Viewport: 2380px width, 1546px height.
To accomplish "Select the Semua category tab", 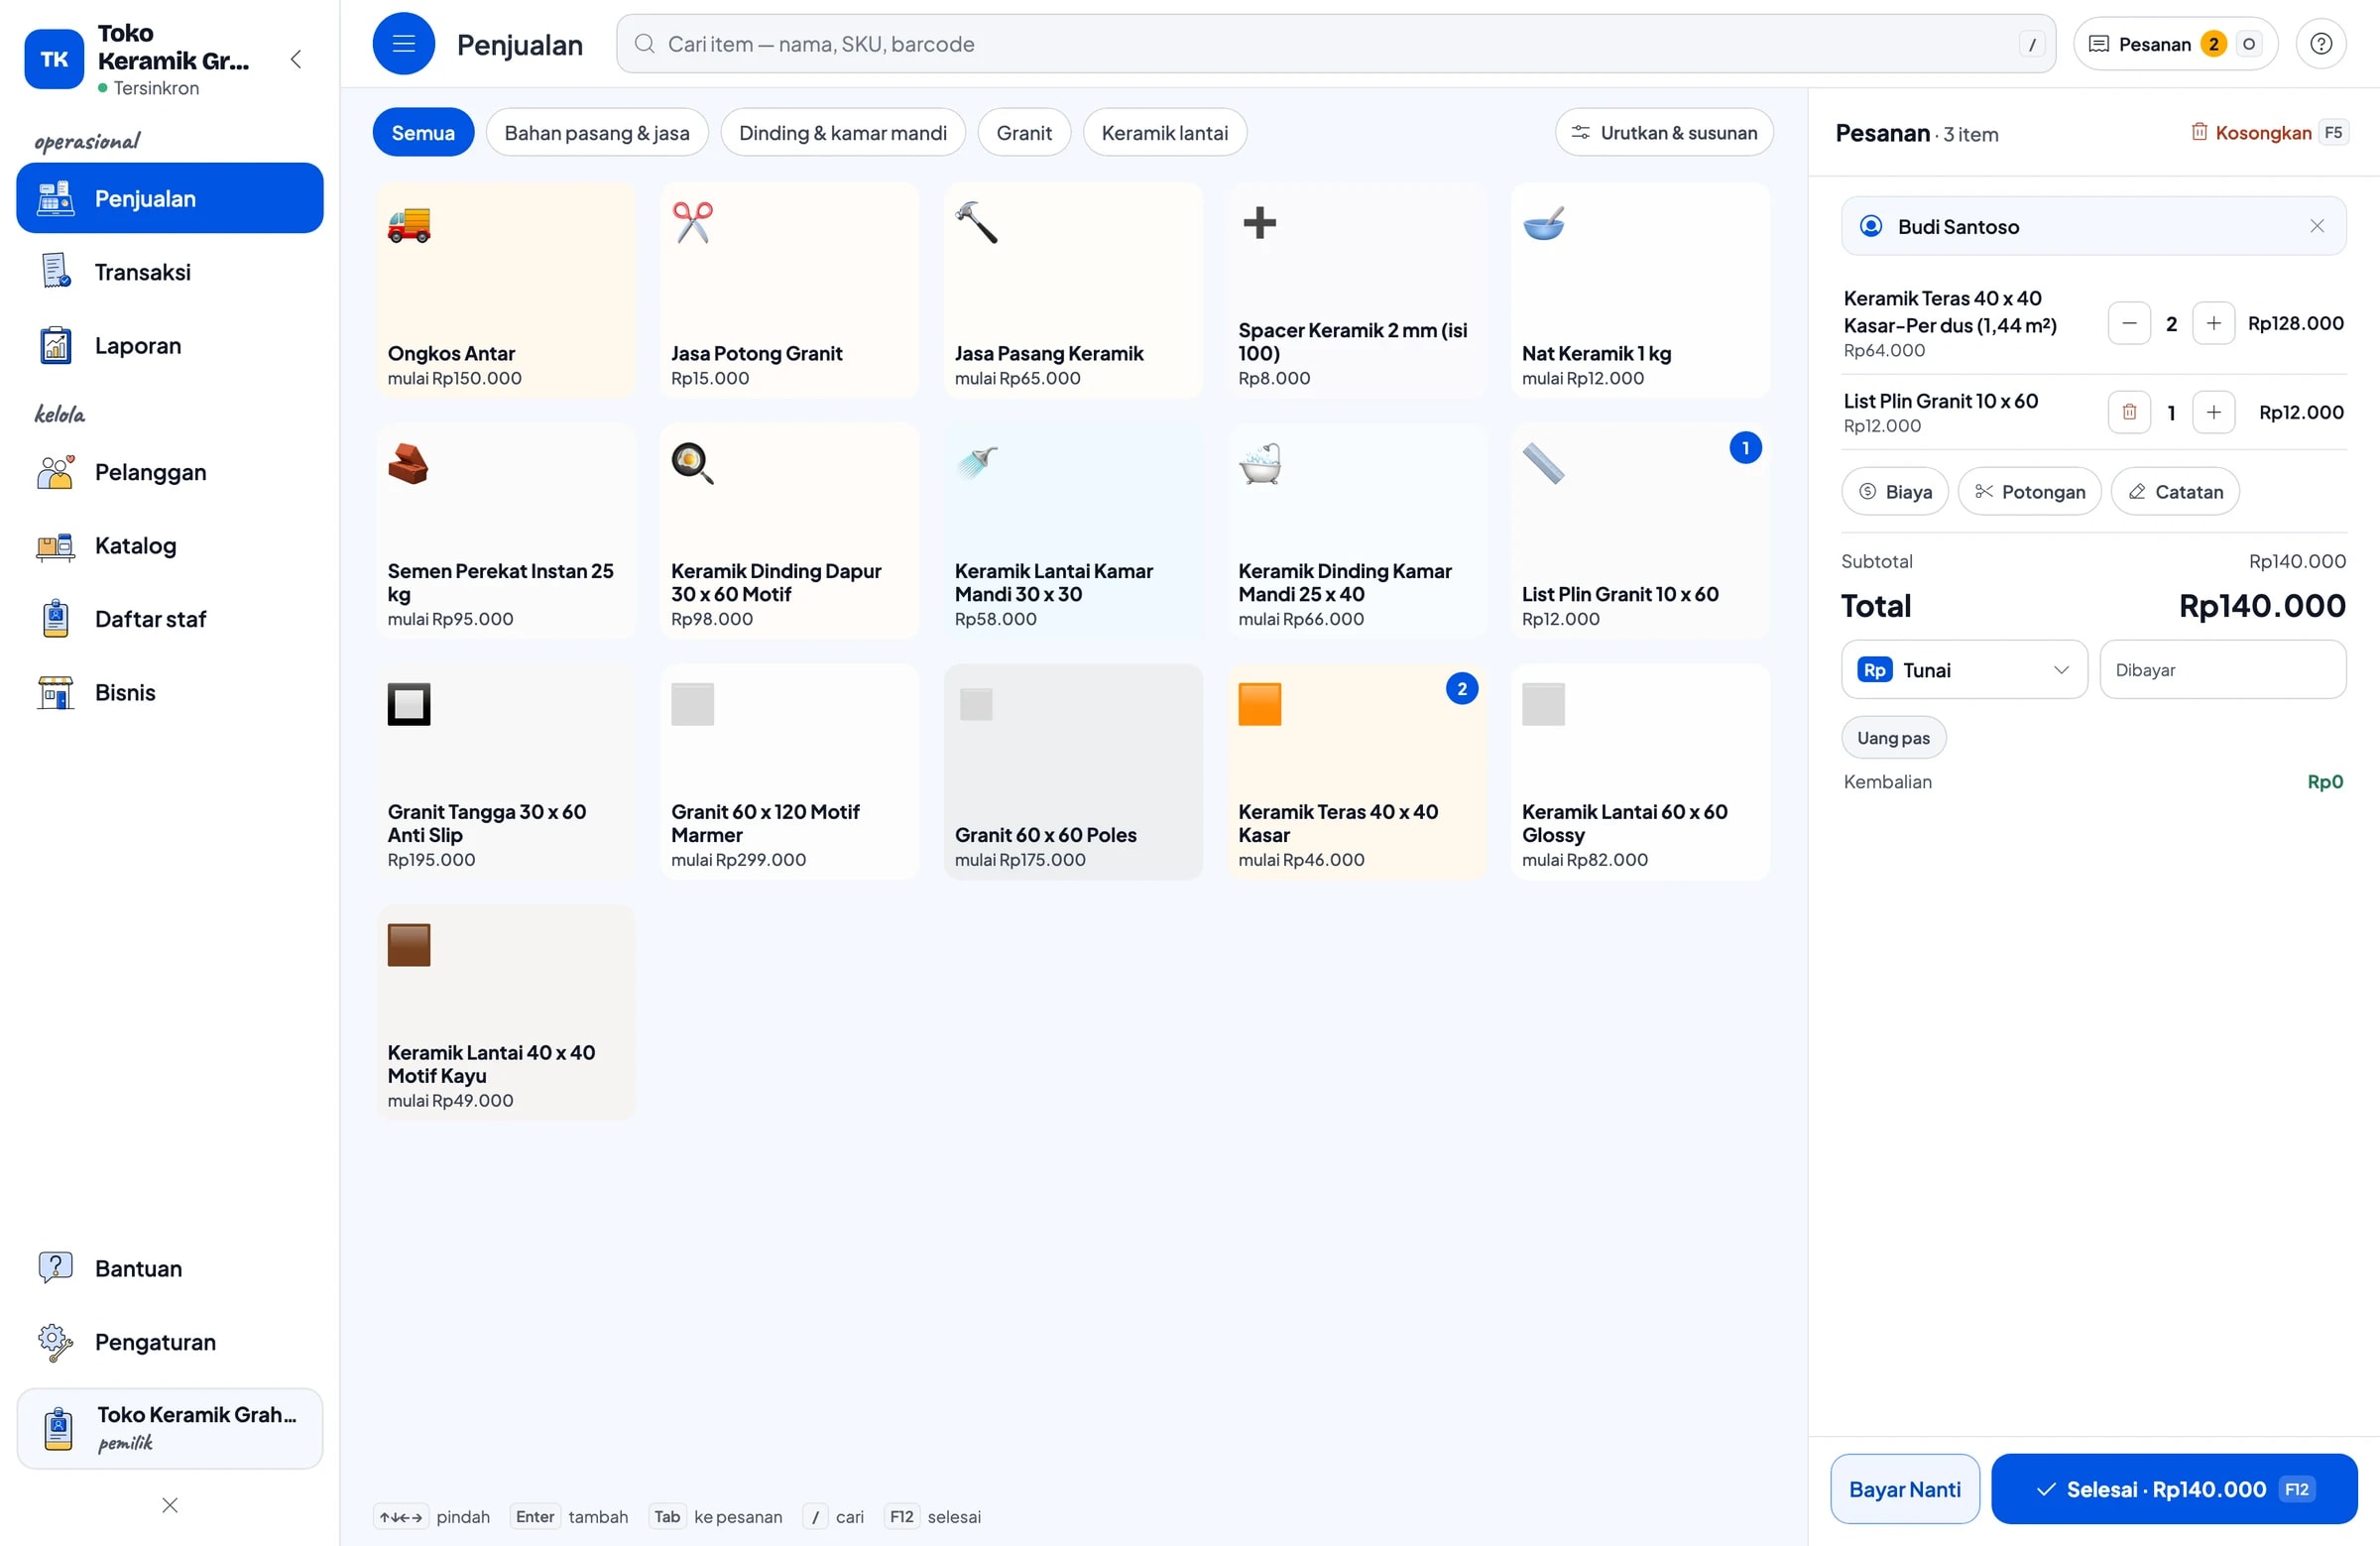I will pyautogui.click(x=423, y=133).
